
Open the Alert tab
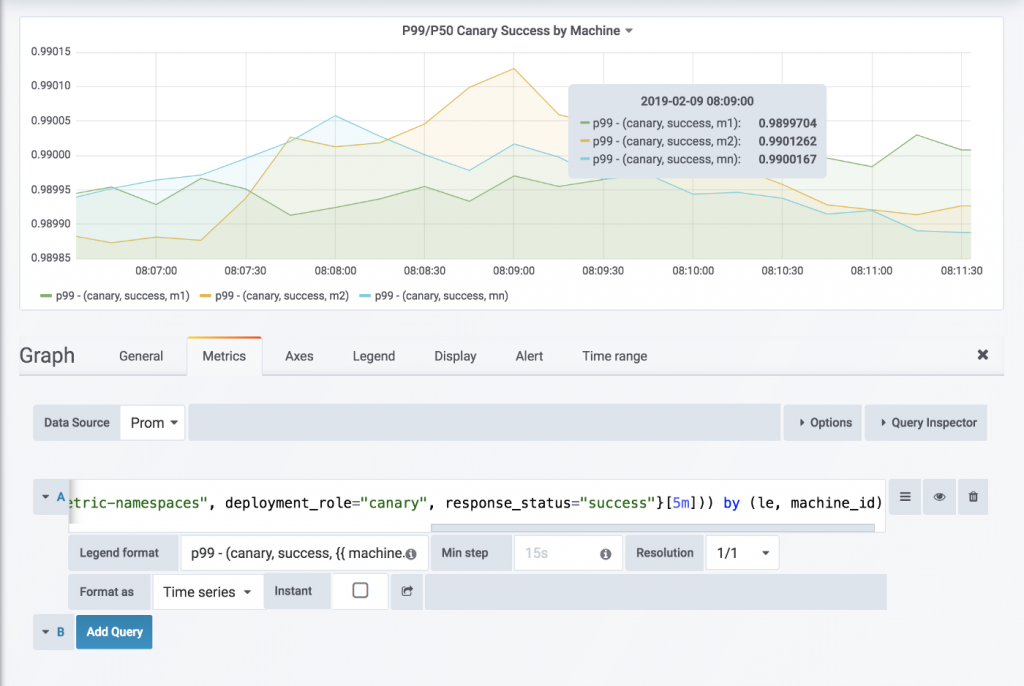[x=529, y=356]
